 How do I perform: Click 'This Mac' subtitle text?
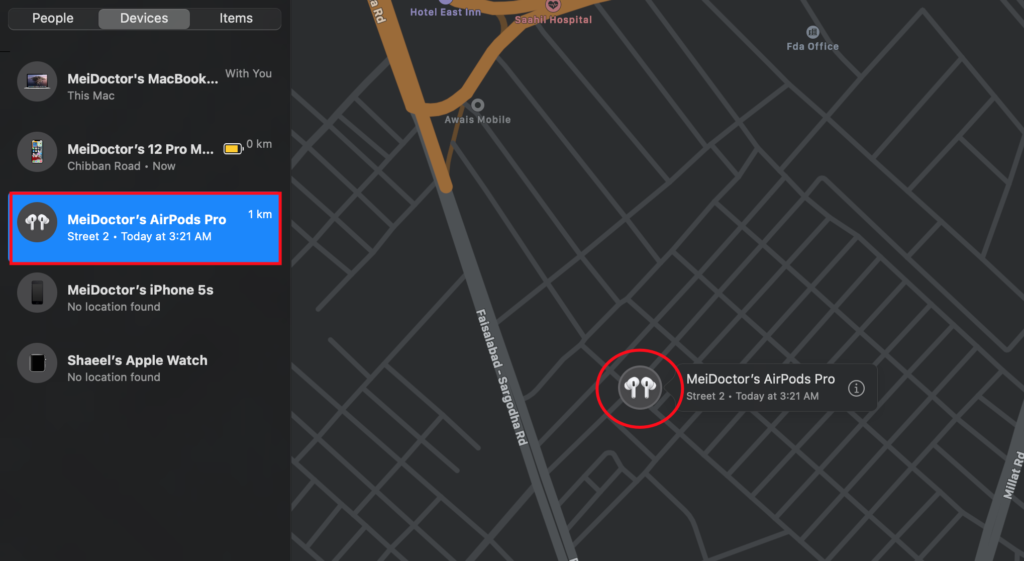pos(91,96)
